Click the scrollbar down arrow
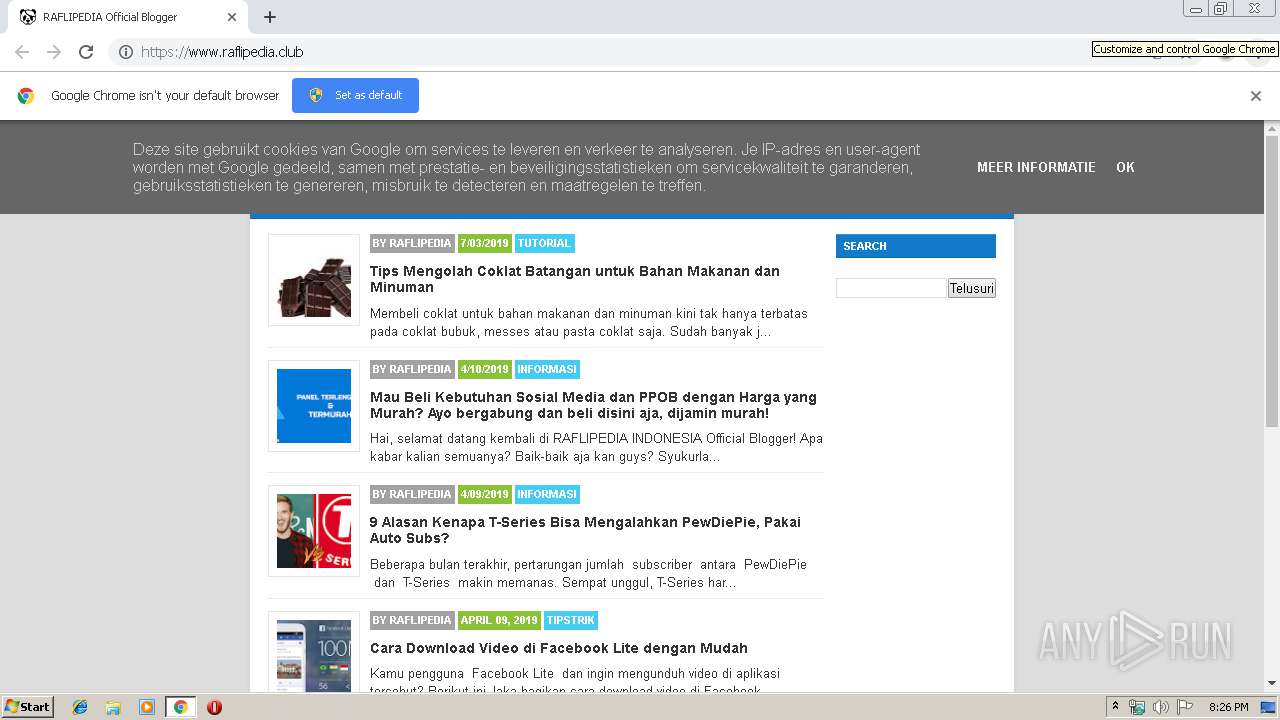The image size is (1280, 720). tap(1272, 684)
